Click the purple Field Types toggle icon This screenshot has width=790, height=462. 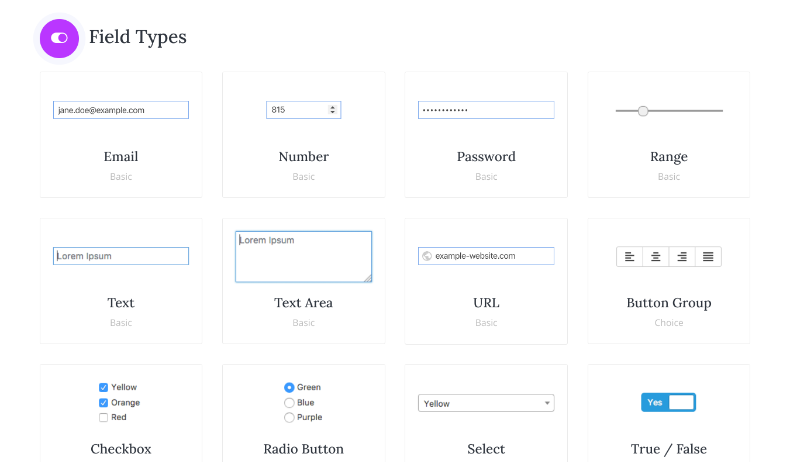pos(59,38)
